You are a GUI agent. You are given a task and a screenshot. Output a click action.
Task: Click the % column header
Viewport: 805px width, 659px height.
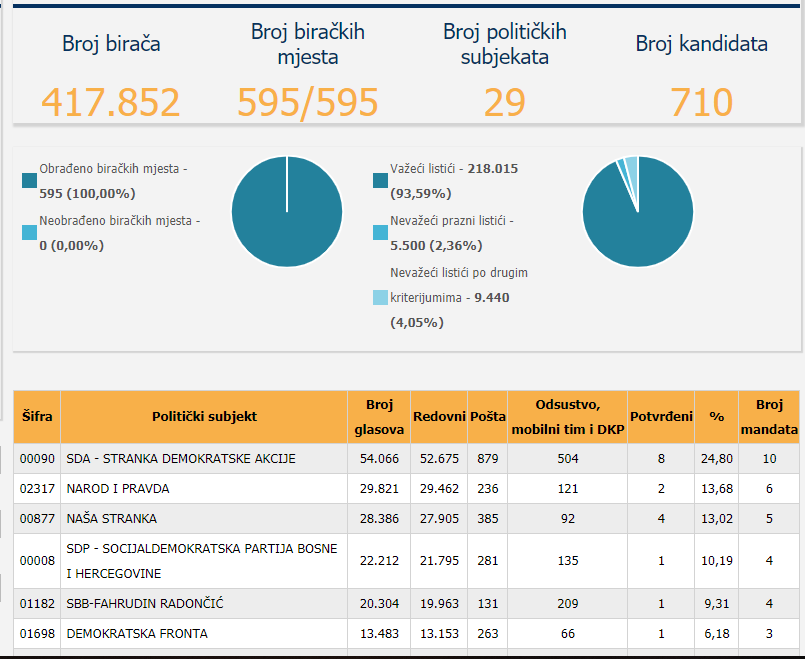coord(717,416)
